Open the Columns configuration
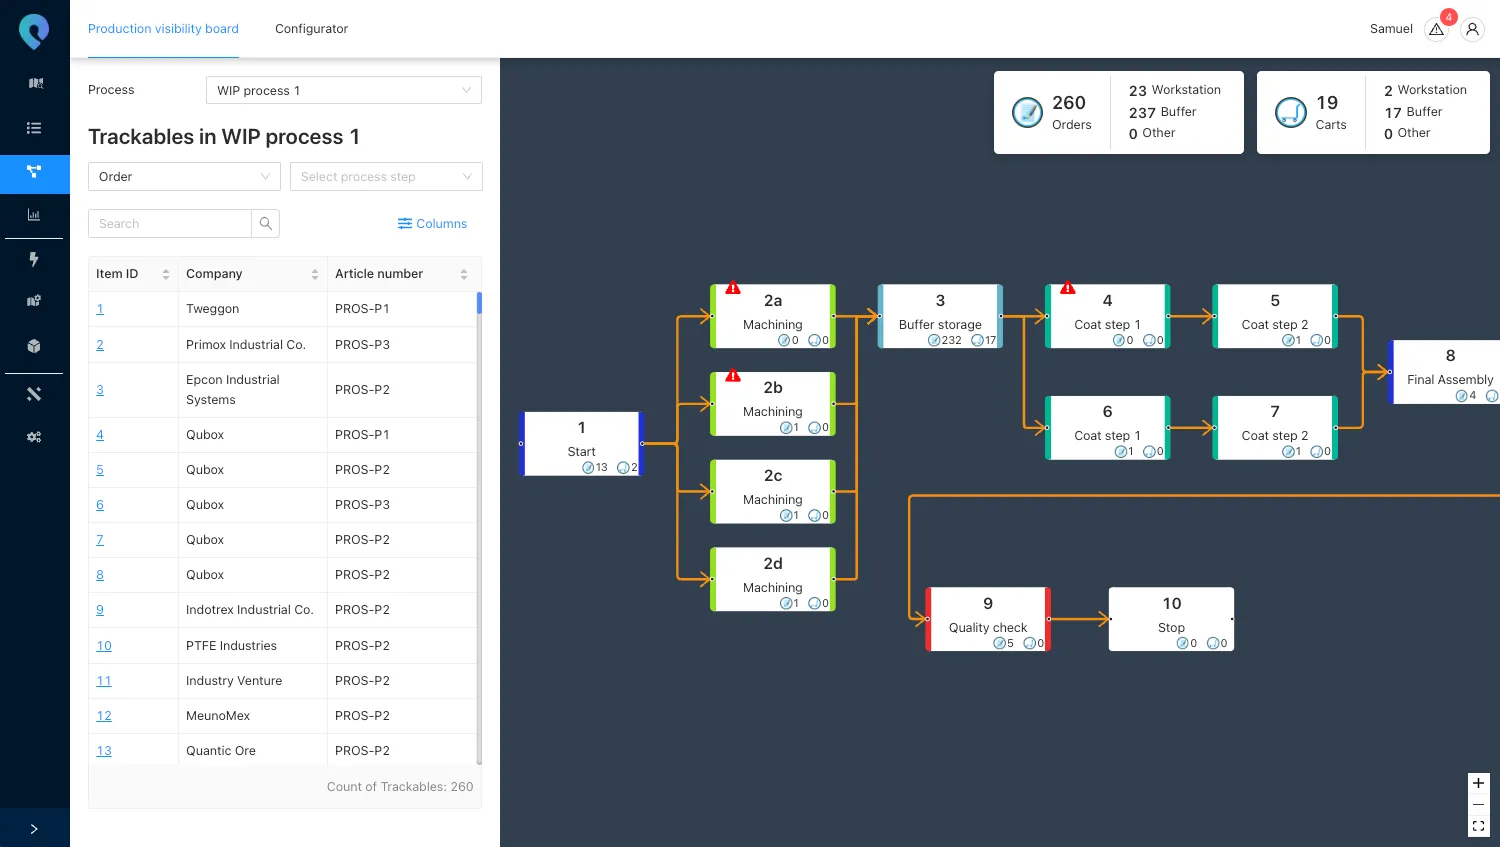 [x=432, y=223]
